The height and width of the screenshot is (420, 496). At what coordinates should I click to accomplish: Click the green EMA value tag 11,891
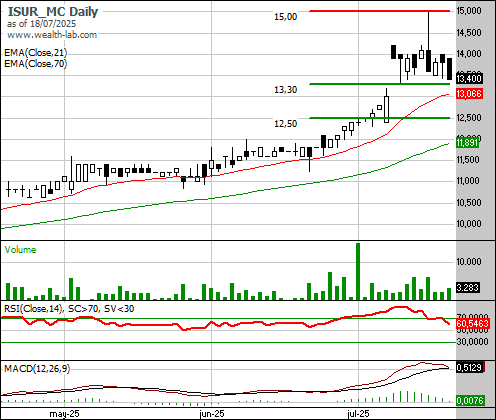467,143
